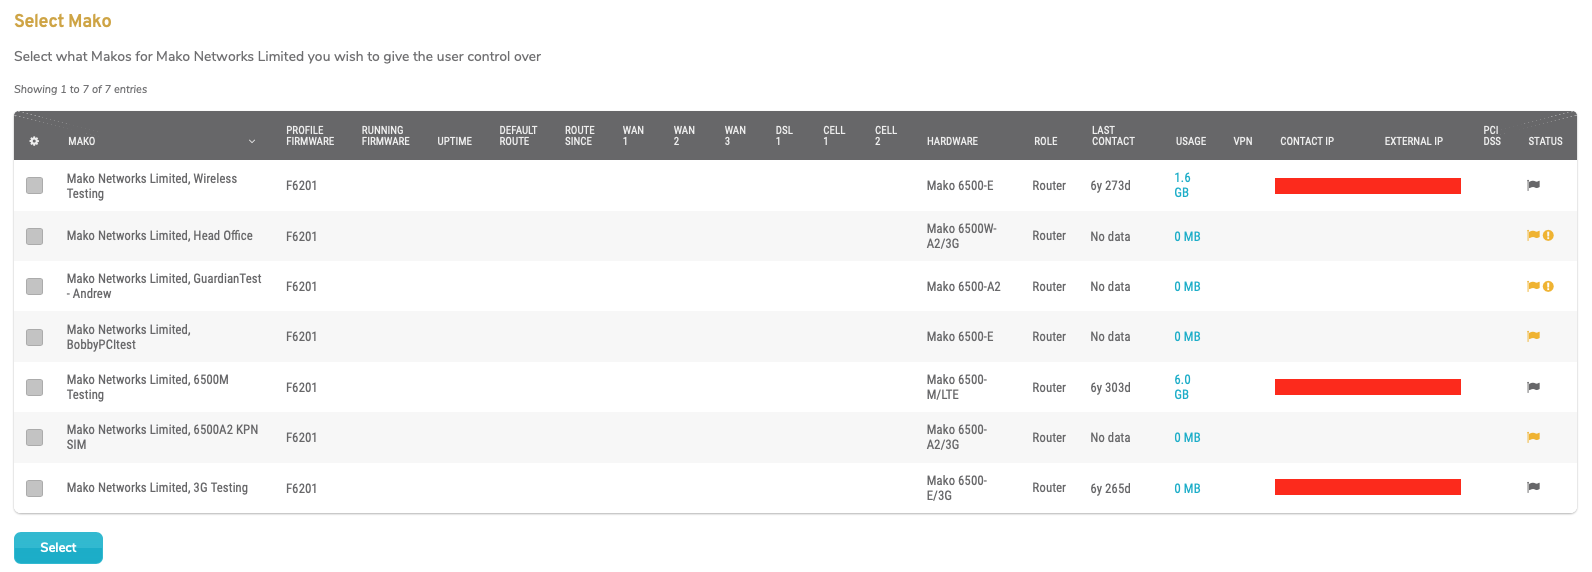This screenshot has width=1592, height=572.
Task: Click the 'Select Mako' heading
Action: 63,21
